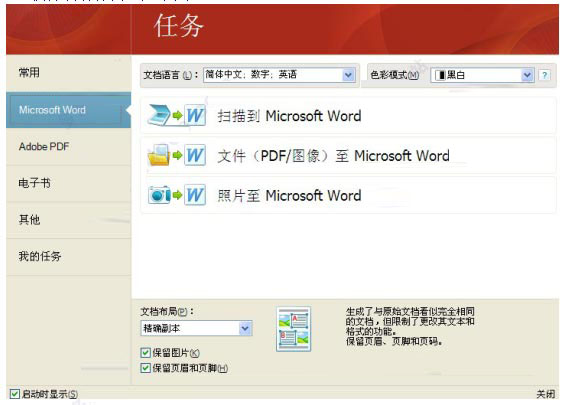Toggle the 保留图片 checkbox
This screenshot has width=564, height=405.
coord(145,352)
